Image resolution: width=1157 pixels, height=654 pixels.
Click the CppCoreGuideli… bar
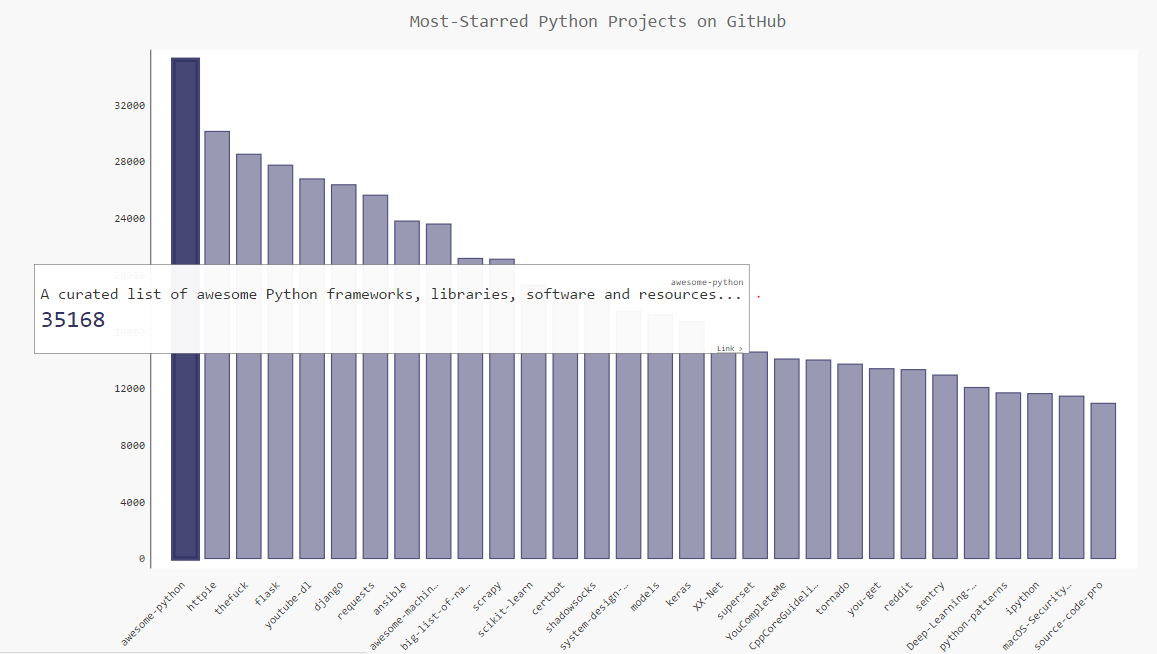tap(819, 459)
